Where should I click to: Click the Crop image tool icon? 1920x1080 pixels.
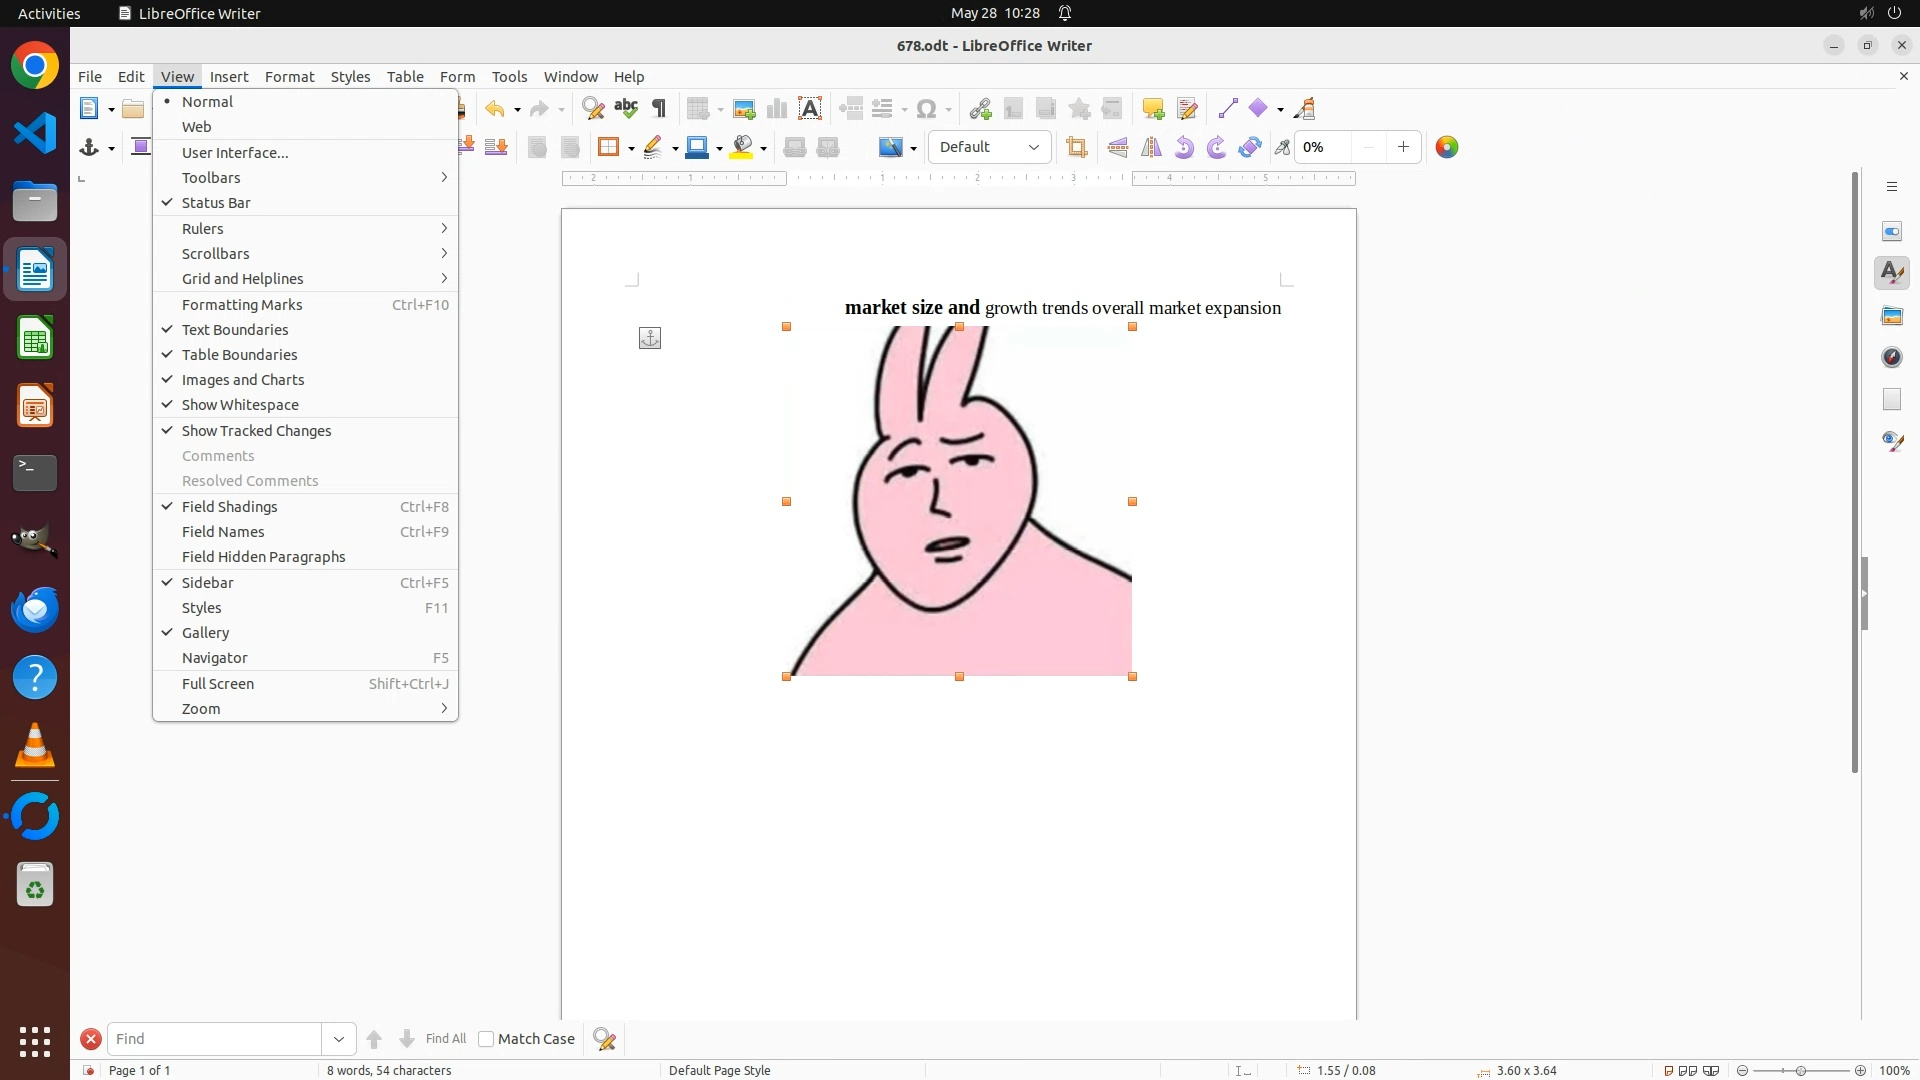pos(1077,148)
